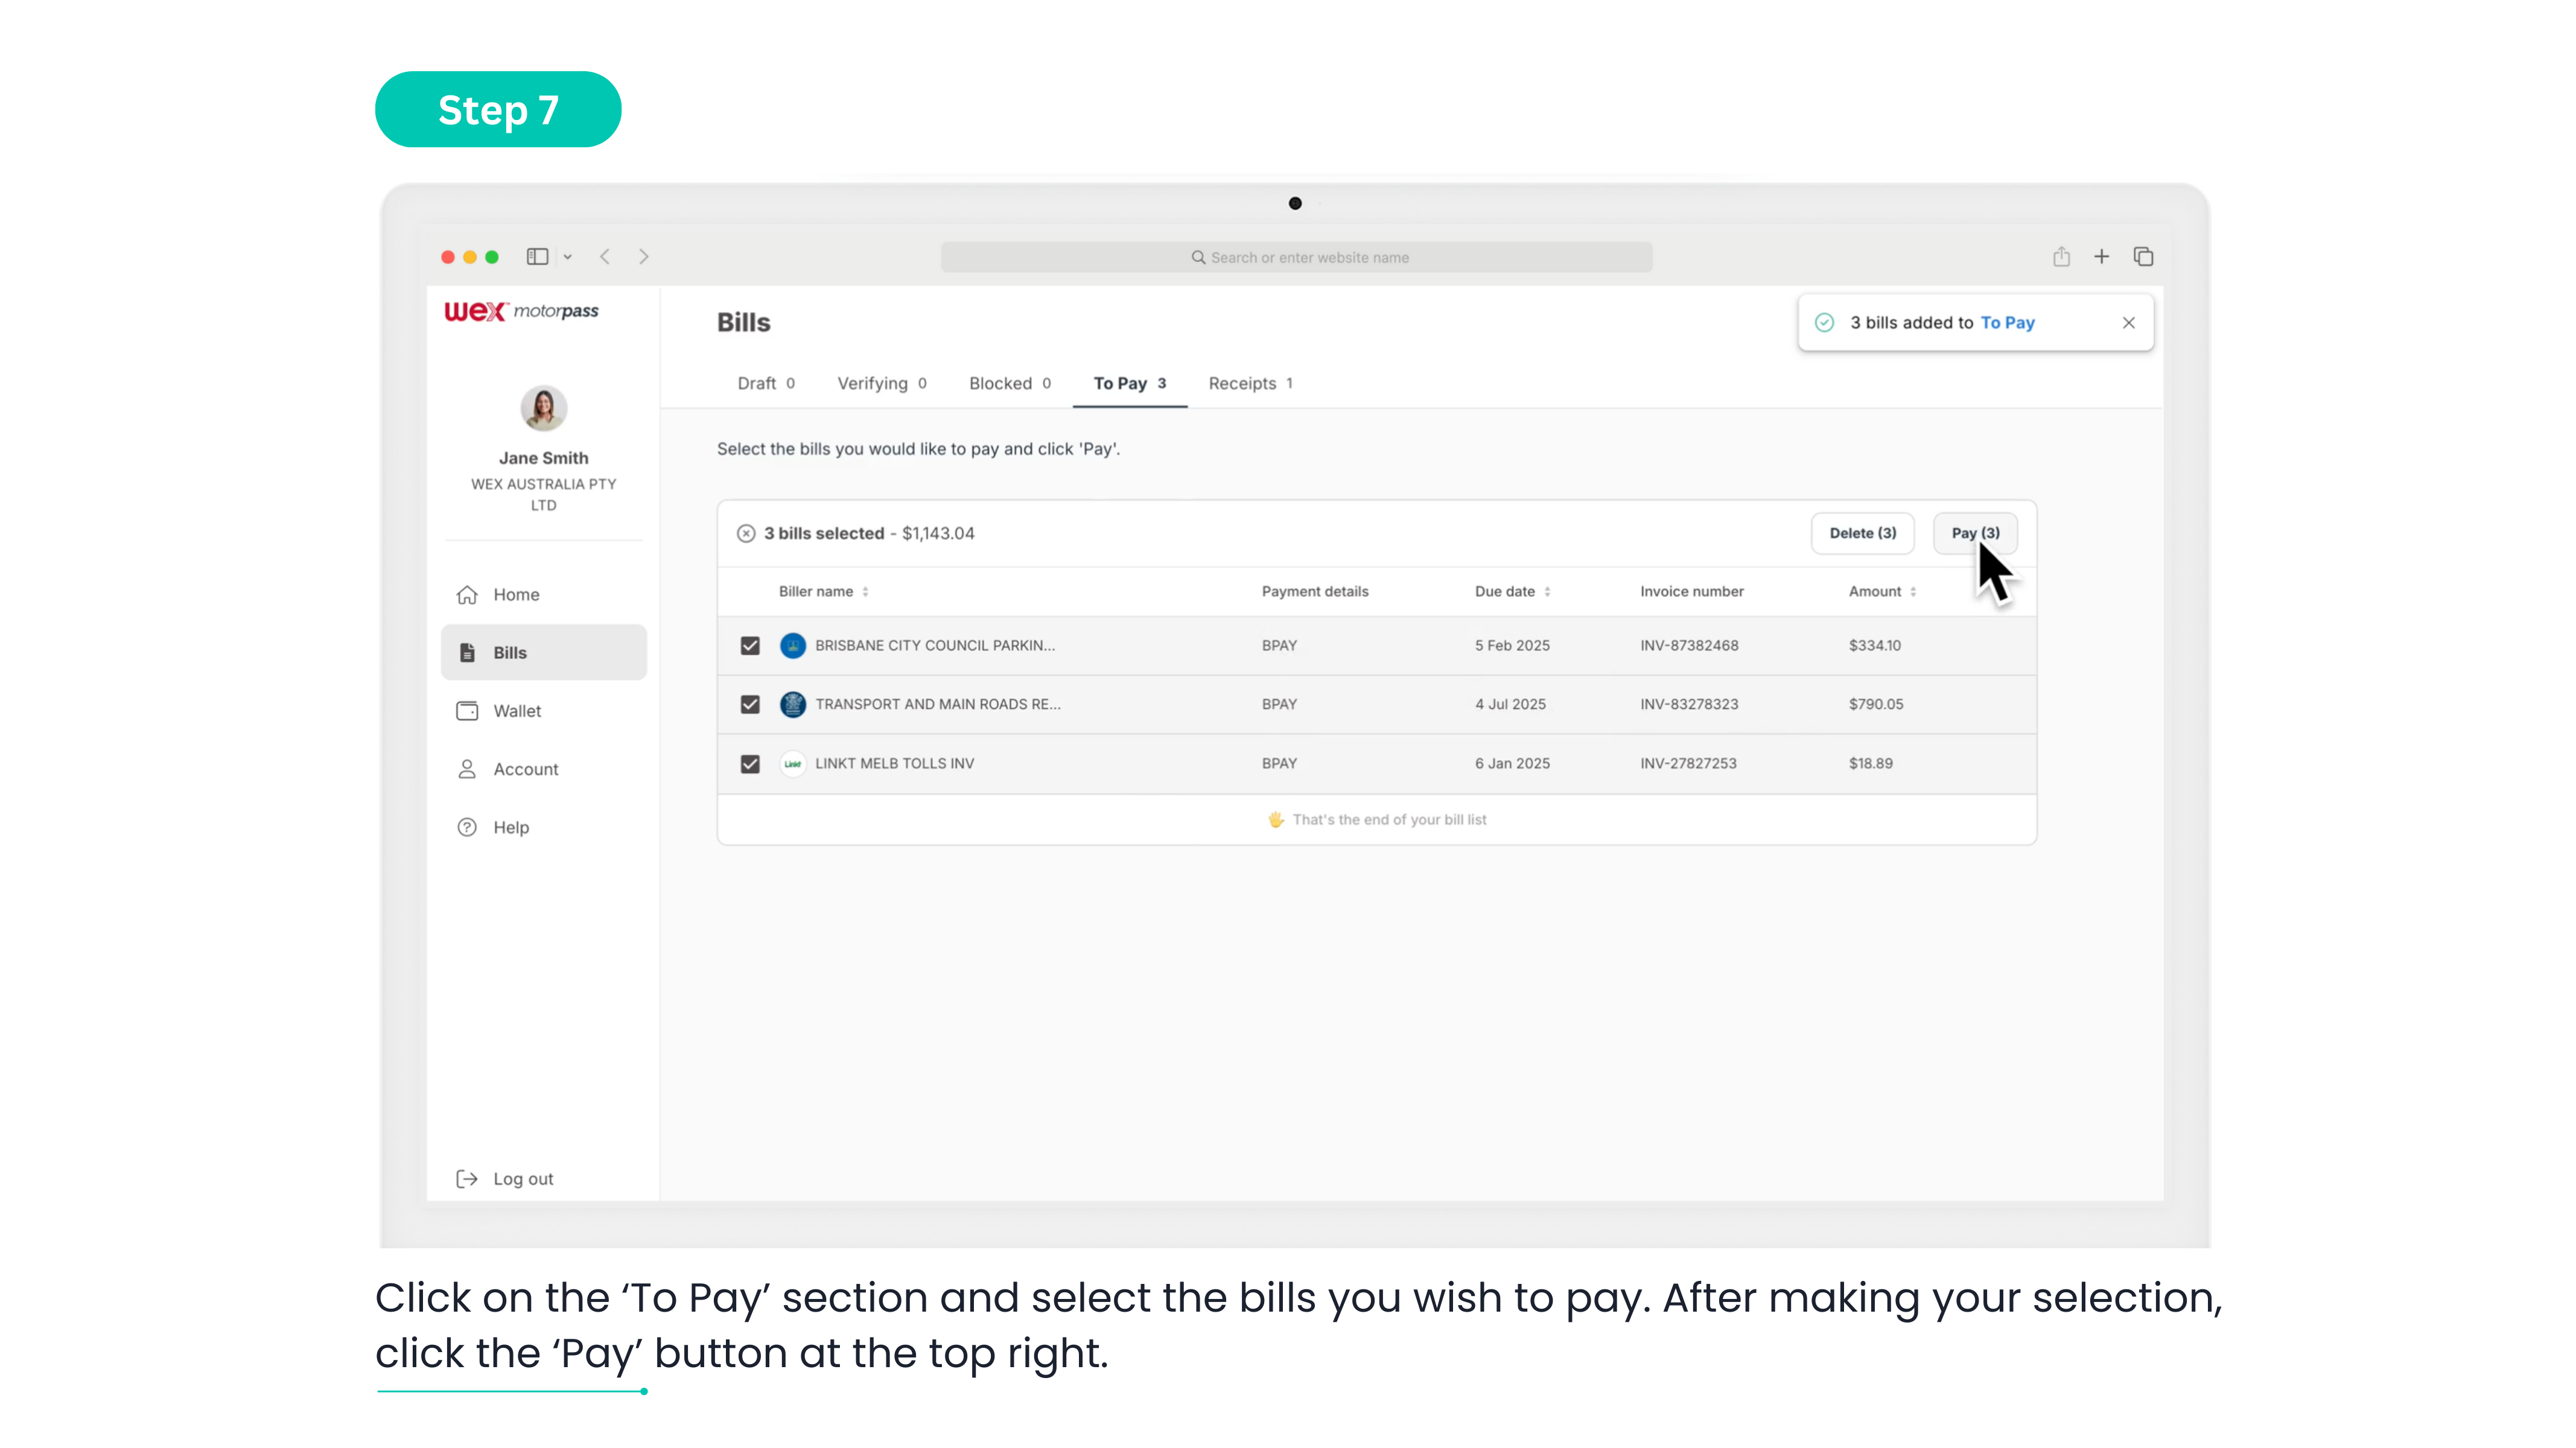The image size is (2576, 1448).
Task: Open Wallet from the sidebar
Action: point(516,711)
